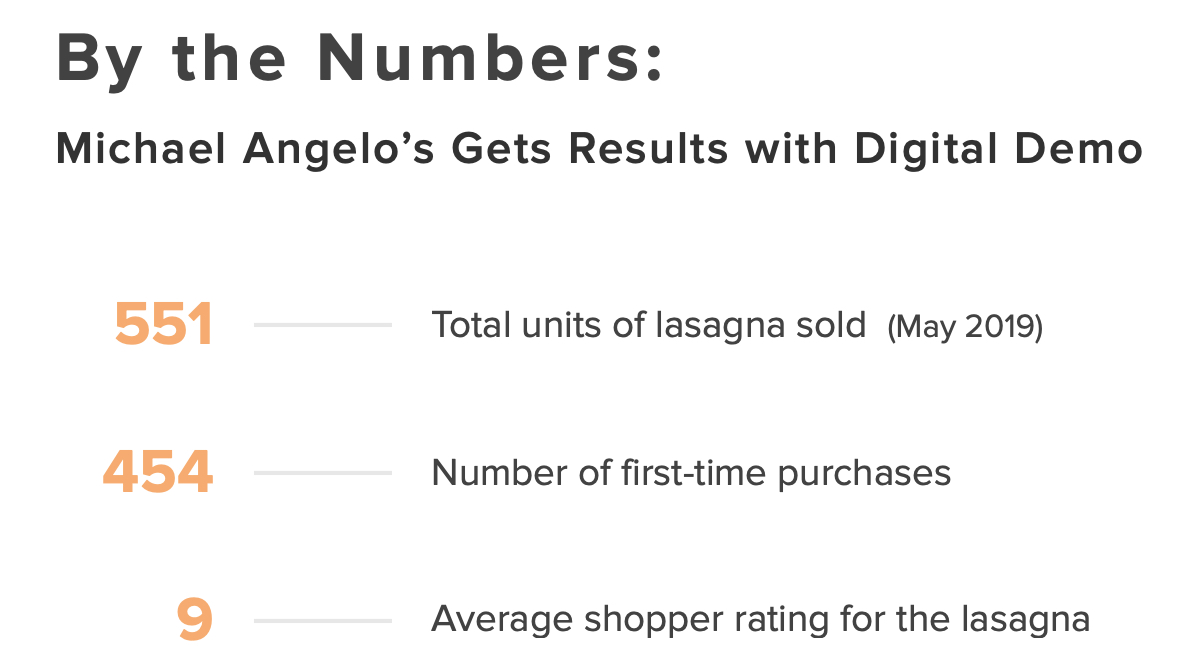1196x646 pixels.
Task: Click the gray line beside 551
Action: tap(322, 325)
